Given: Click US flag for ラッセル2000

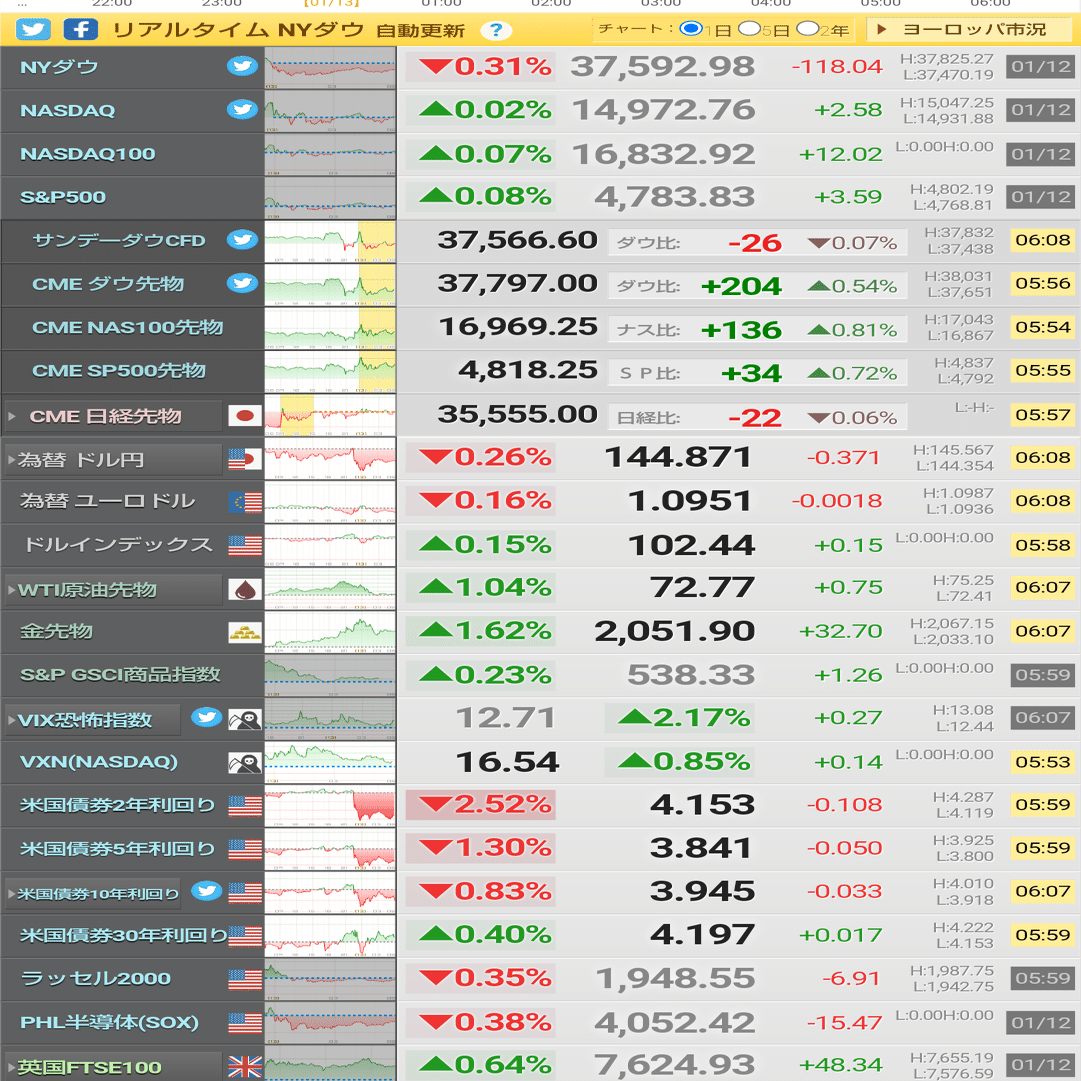Looking at the screenshot, I should [245, 980].
